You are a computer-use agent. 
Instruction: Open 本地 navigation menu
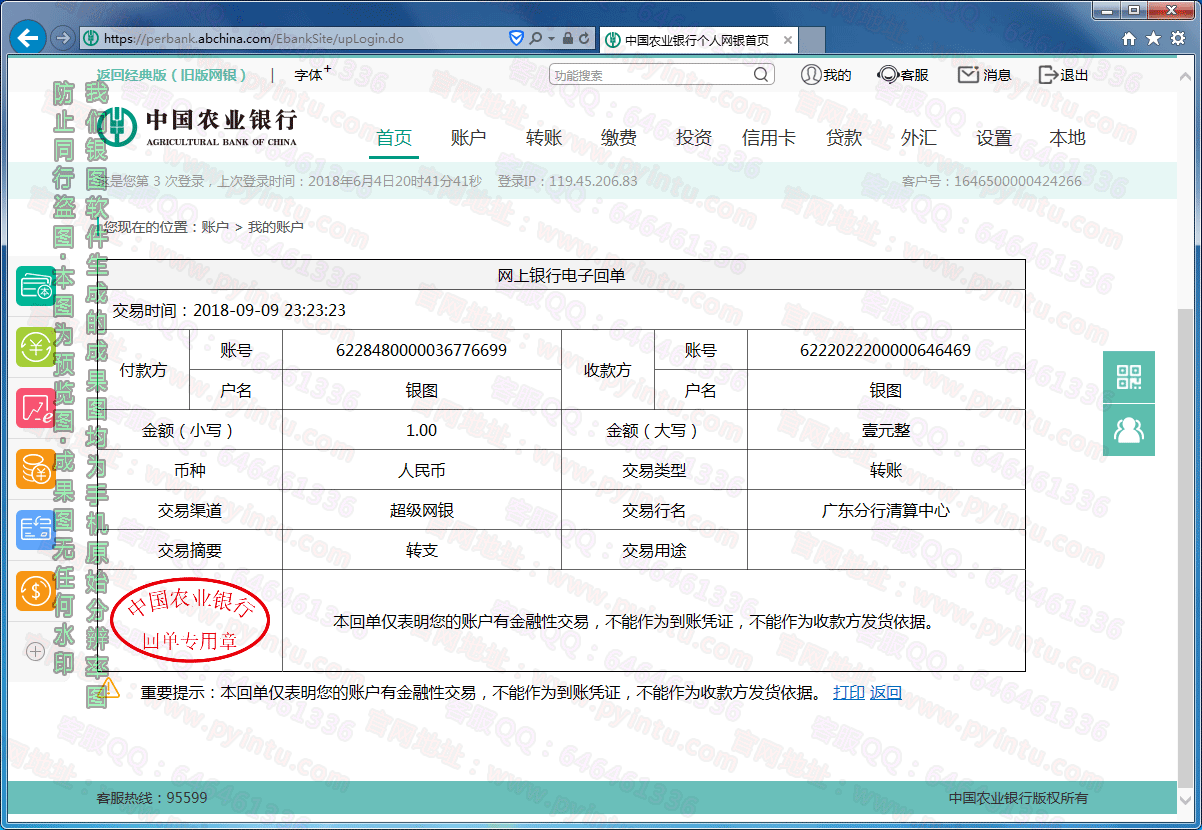[x=1067, y=138]
